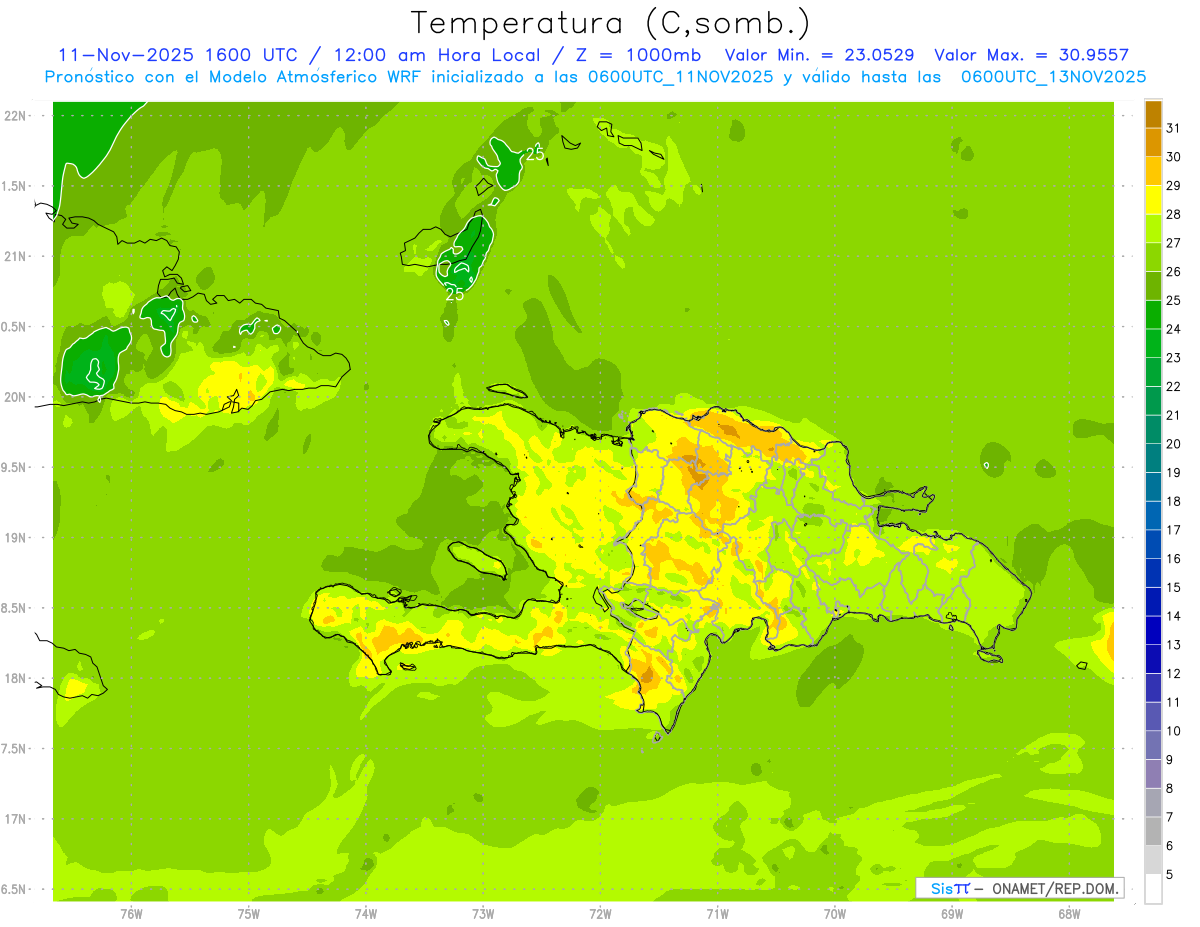Click the 69W longitude axis label
The width and height of the screenshot is (1200, 927).
tap(952, 913)
